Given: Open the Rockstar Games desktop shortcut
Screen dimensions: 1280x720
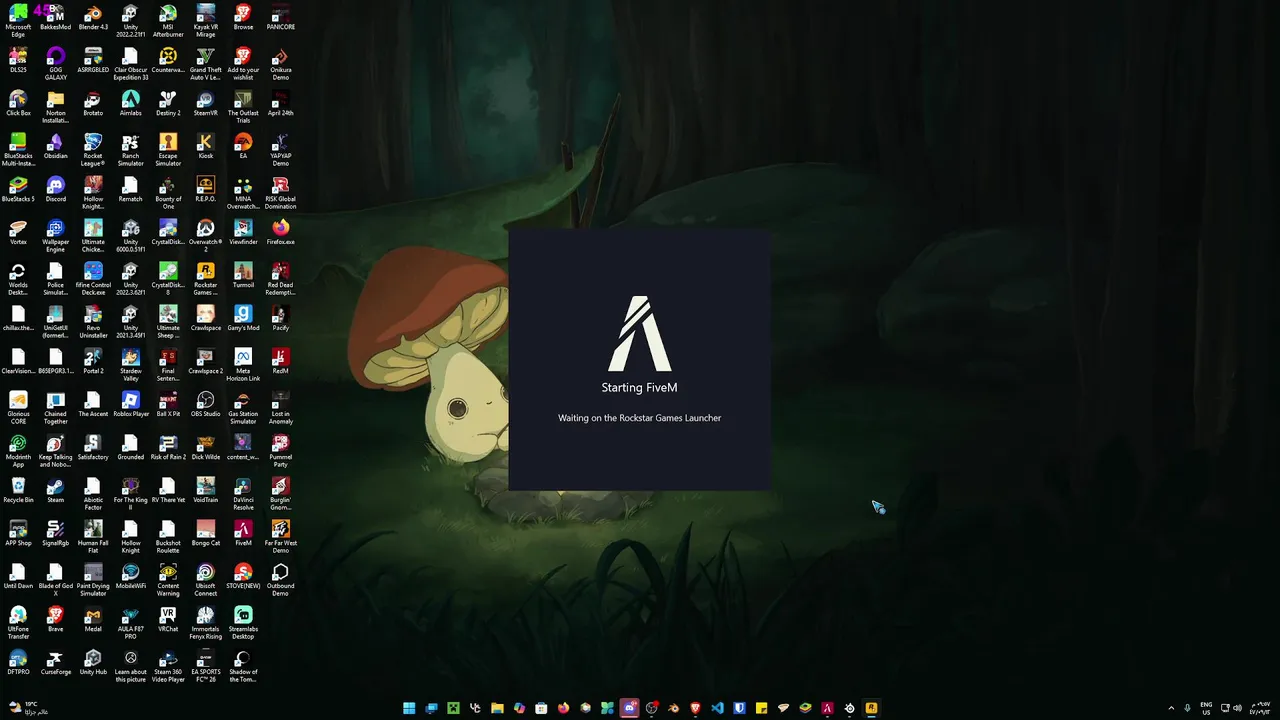Looking at the screenshot, I should (205, 278).
